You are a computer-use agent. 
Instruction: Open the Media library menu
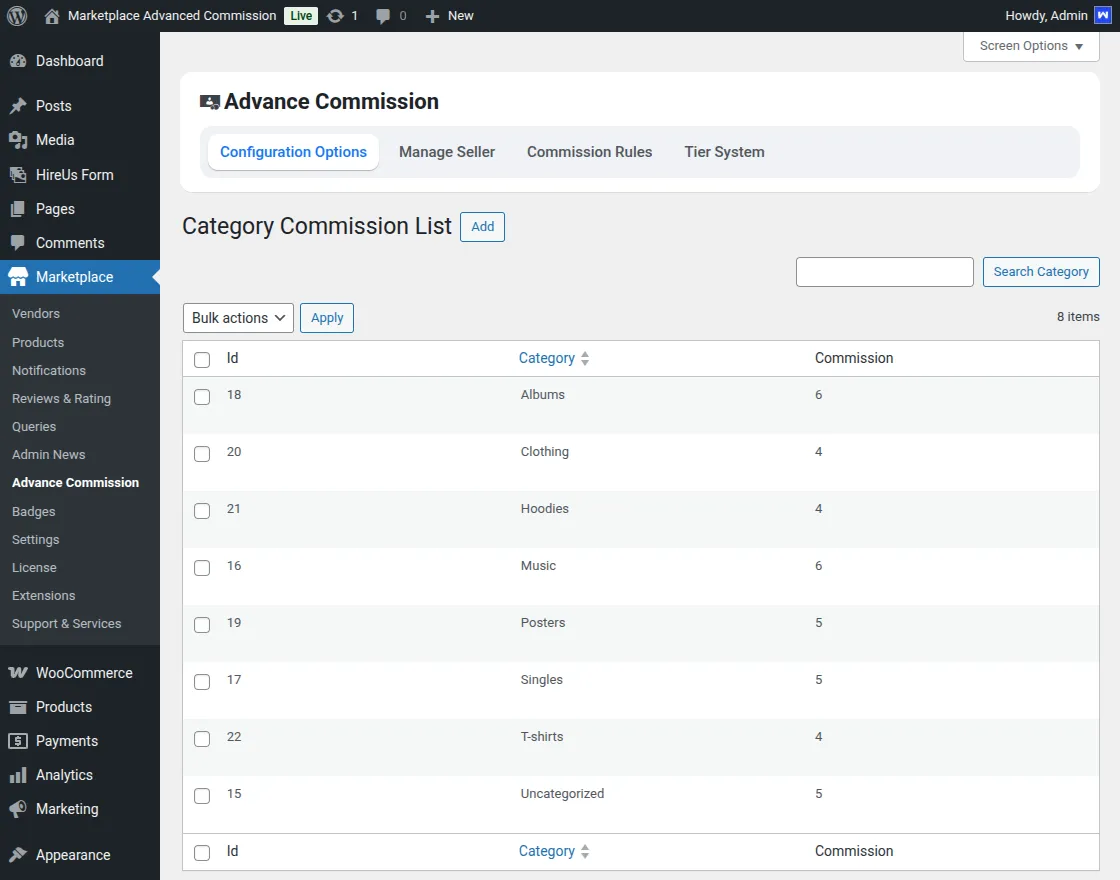click(55, 140)
